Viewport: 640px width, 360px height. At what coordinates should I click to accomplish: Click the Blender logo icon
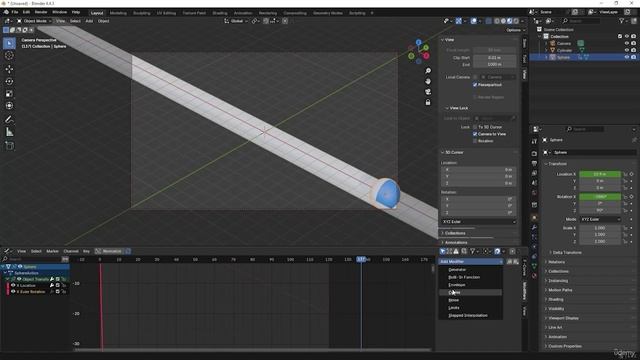point(6,12)
